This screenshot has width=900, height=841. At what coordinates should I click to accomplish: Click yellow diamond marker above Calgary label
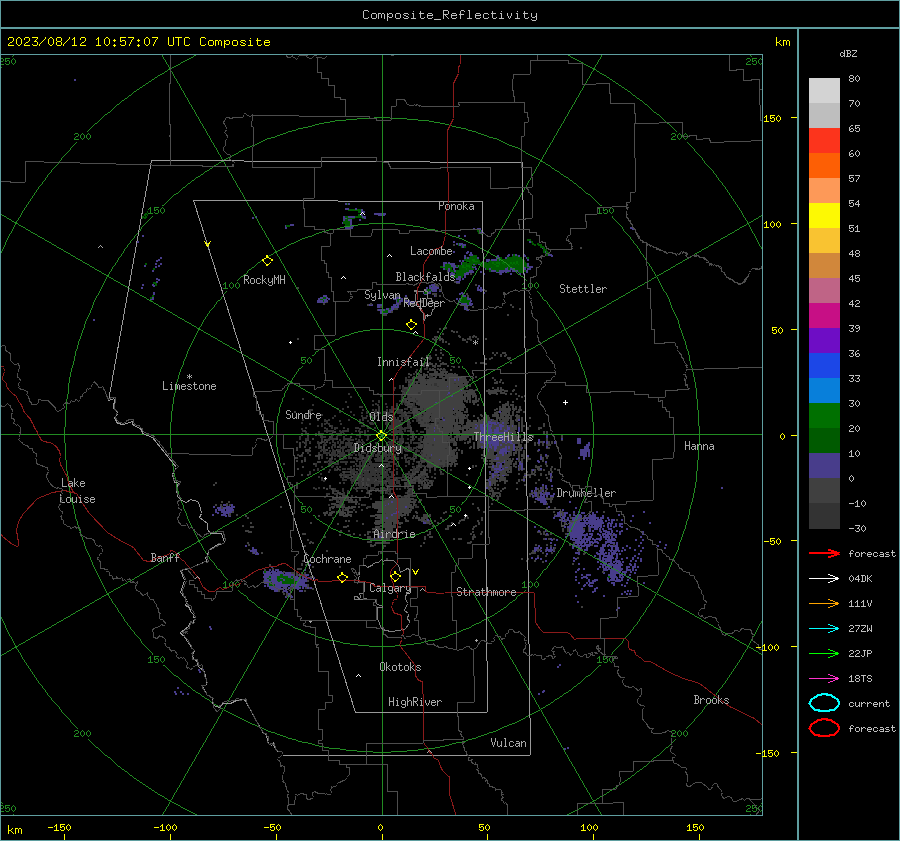click(x=395, y=576)
